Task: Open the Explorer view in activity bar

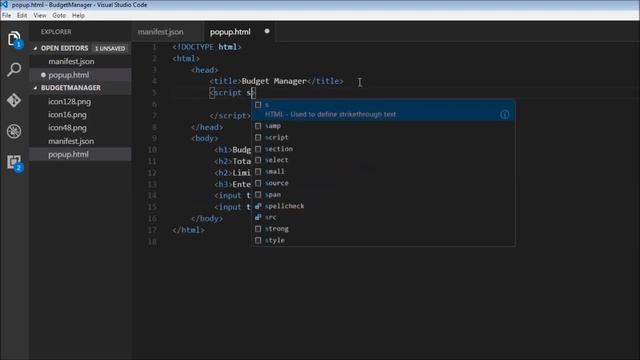Action: click(x=14, y=39)
